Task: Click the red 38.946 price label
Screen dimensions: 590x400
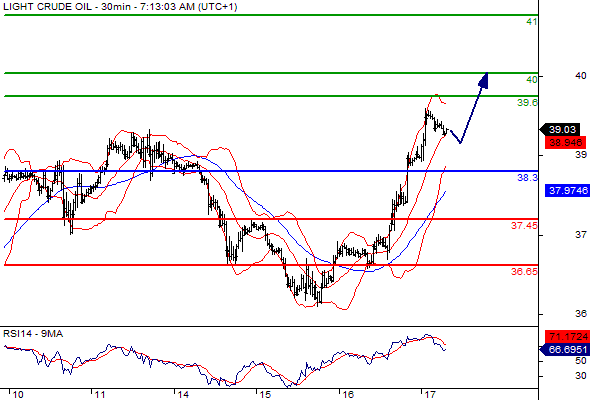Action: (x=565, y=143)
